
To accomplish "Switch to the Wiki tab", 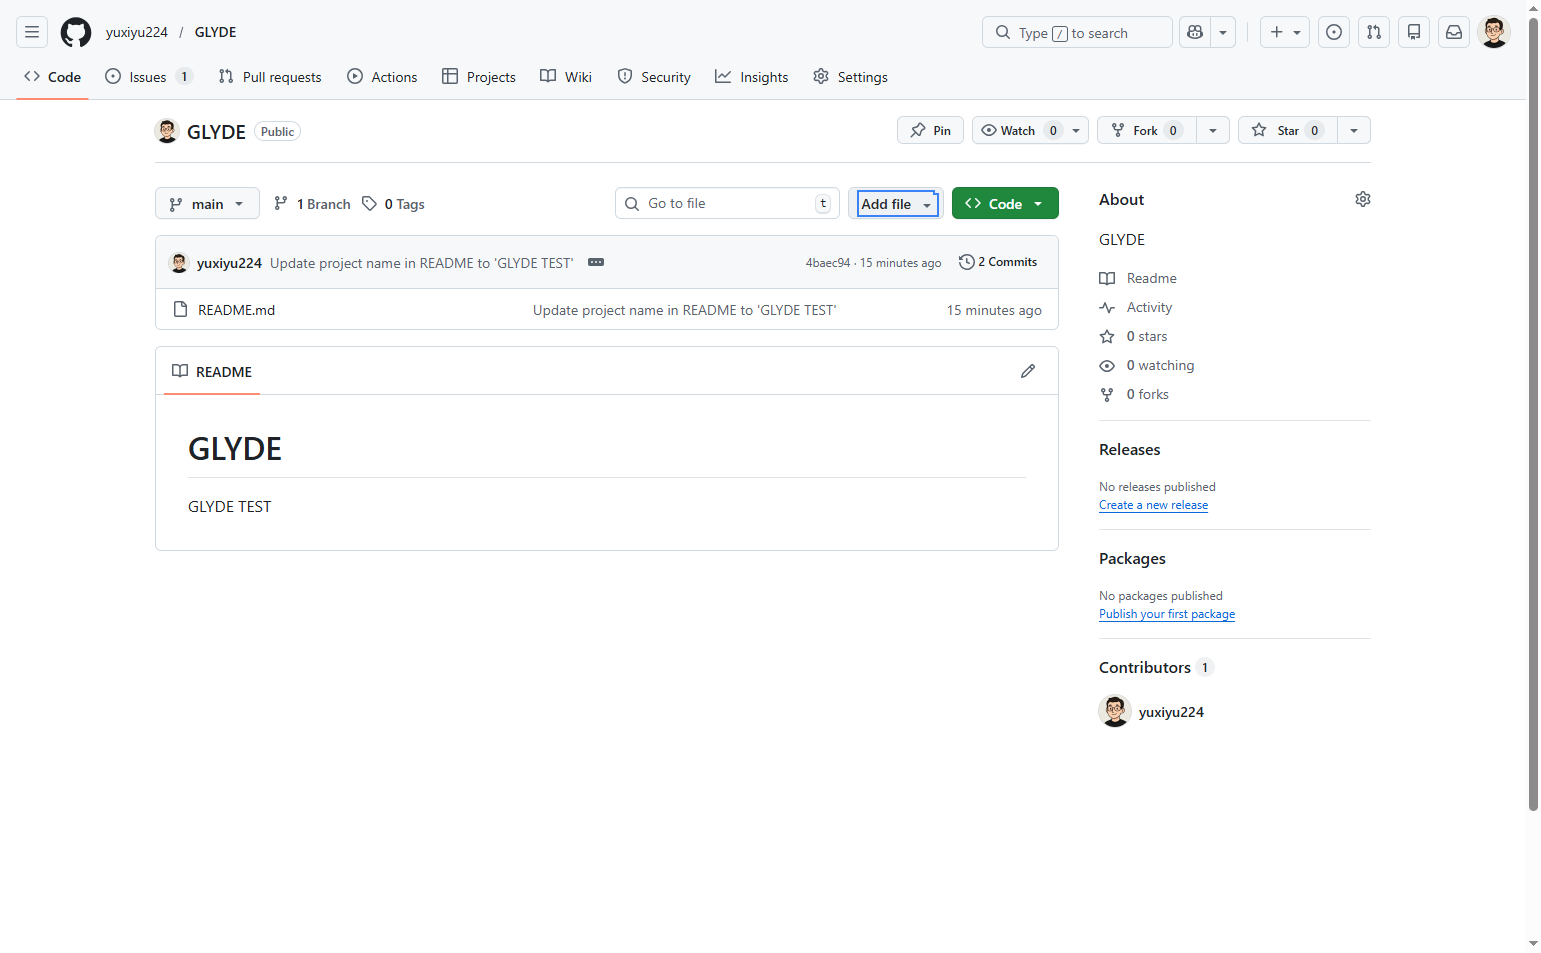I will (566, 77).
